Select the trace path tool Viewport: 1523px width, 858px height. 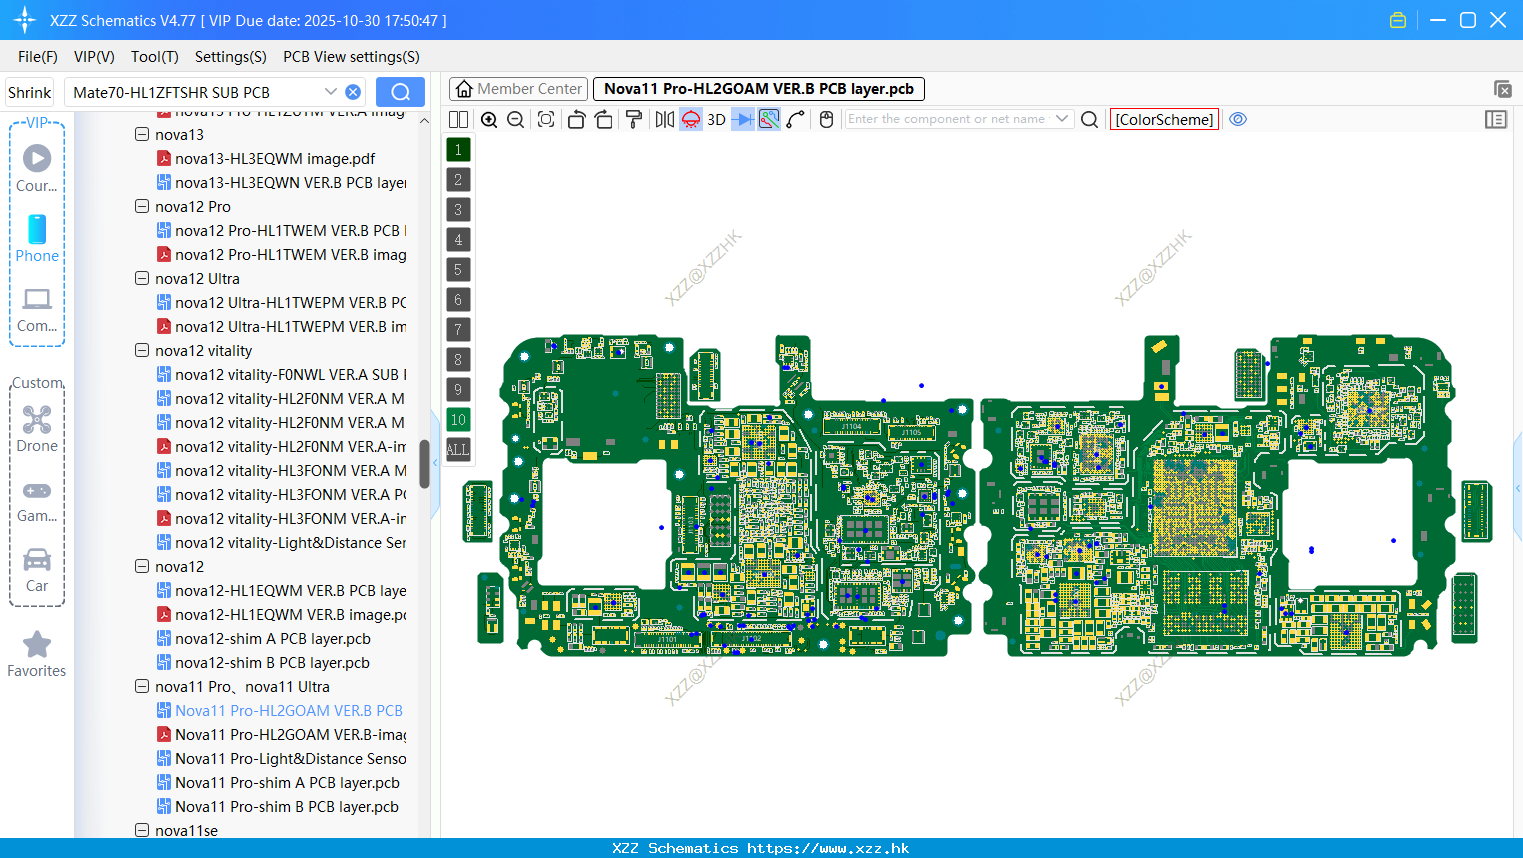click(x=796, y=119)
